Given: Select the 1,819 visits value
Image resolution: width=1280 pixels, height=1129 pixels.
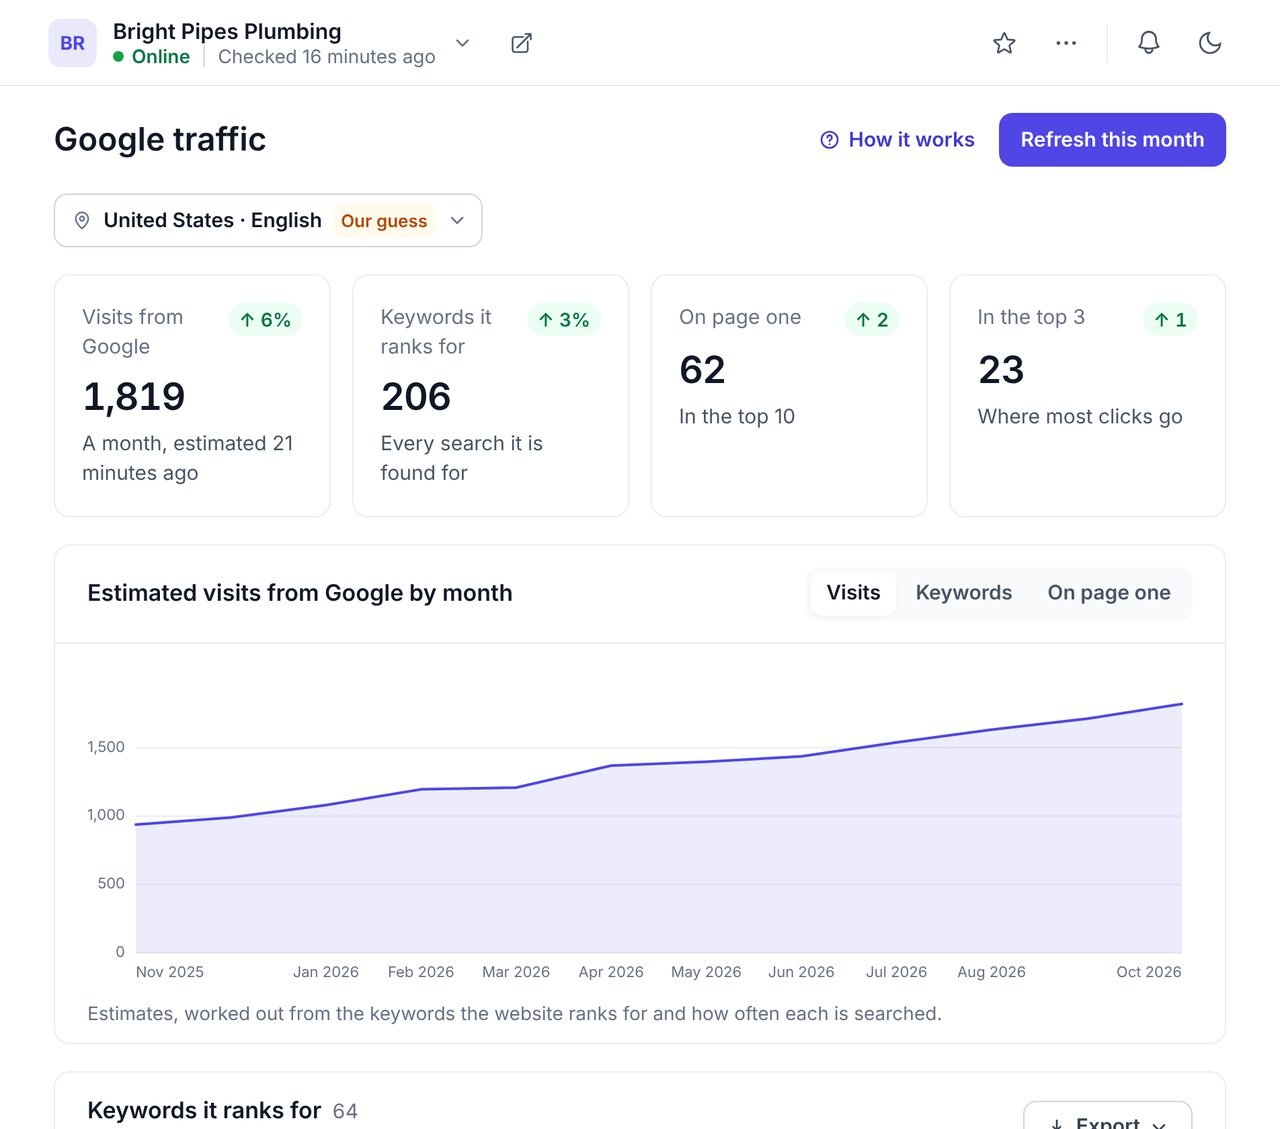Looking at the screenshot, I should point(134,397).
